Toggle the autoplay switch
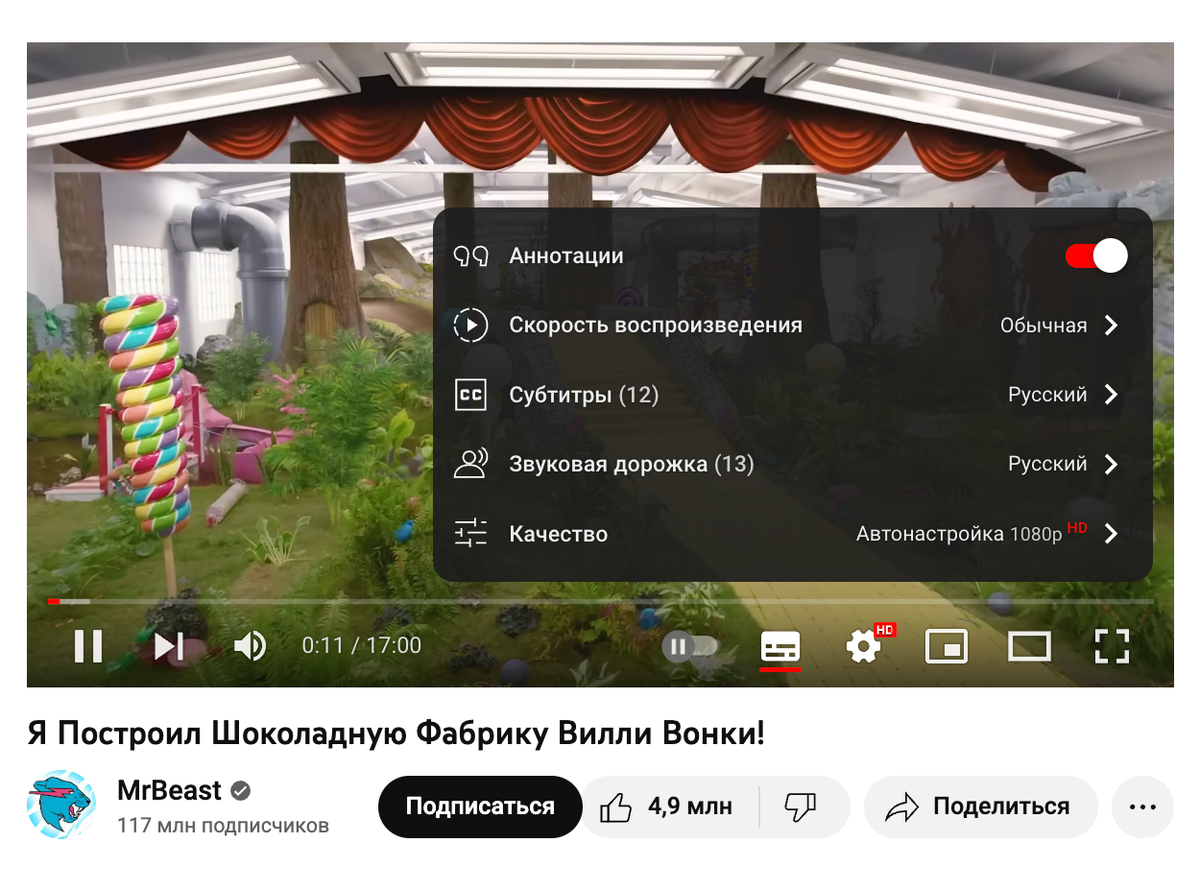 [x=690, y=646]
